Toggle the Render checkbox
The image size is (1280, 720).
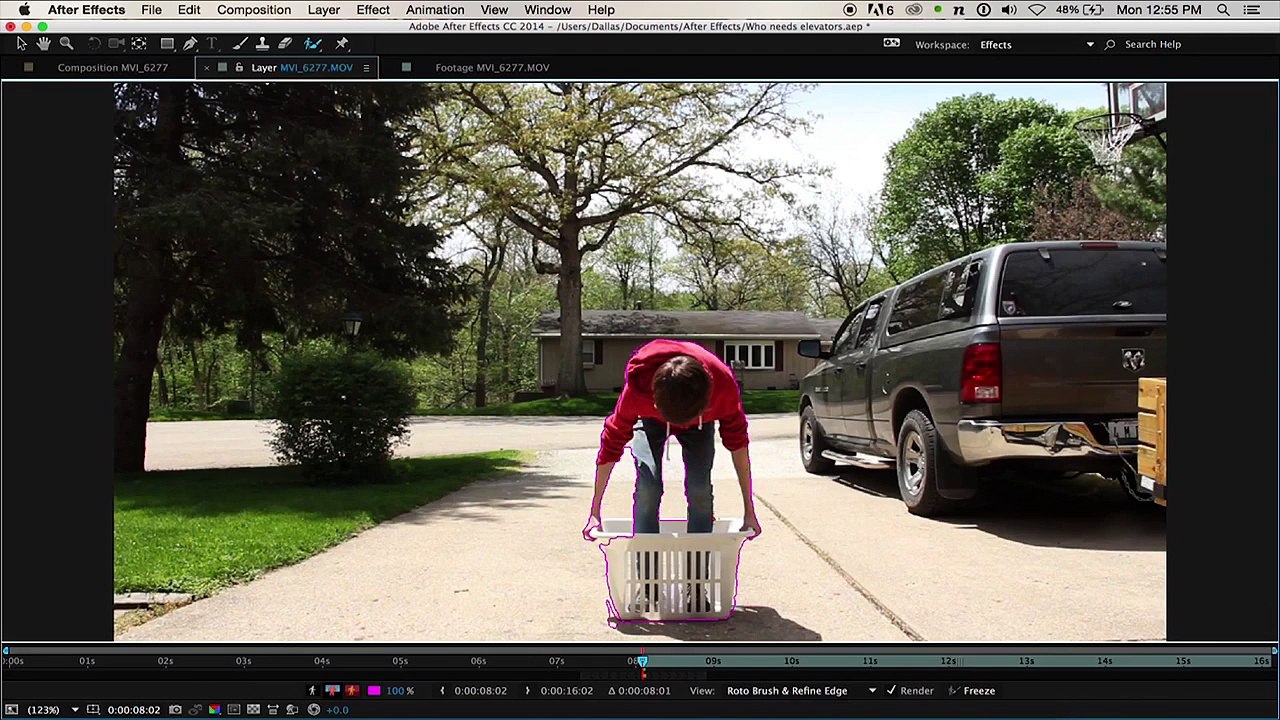pyautogui.click(x=891, y=691)
